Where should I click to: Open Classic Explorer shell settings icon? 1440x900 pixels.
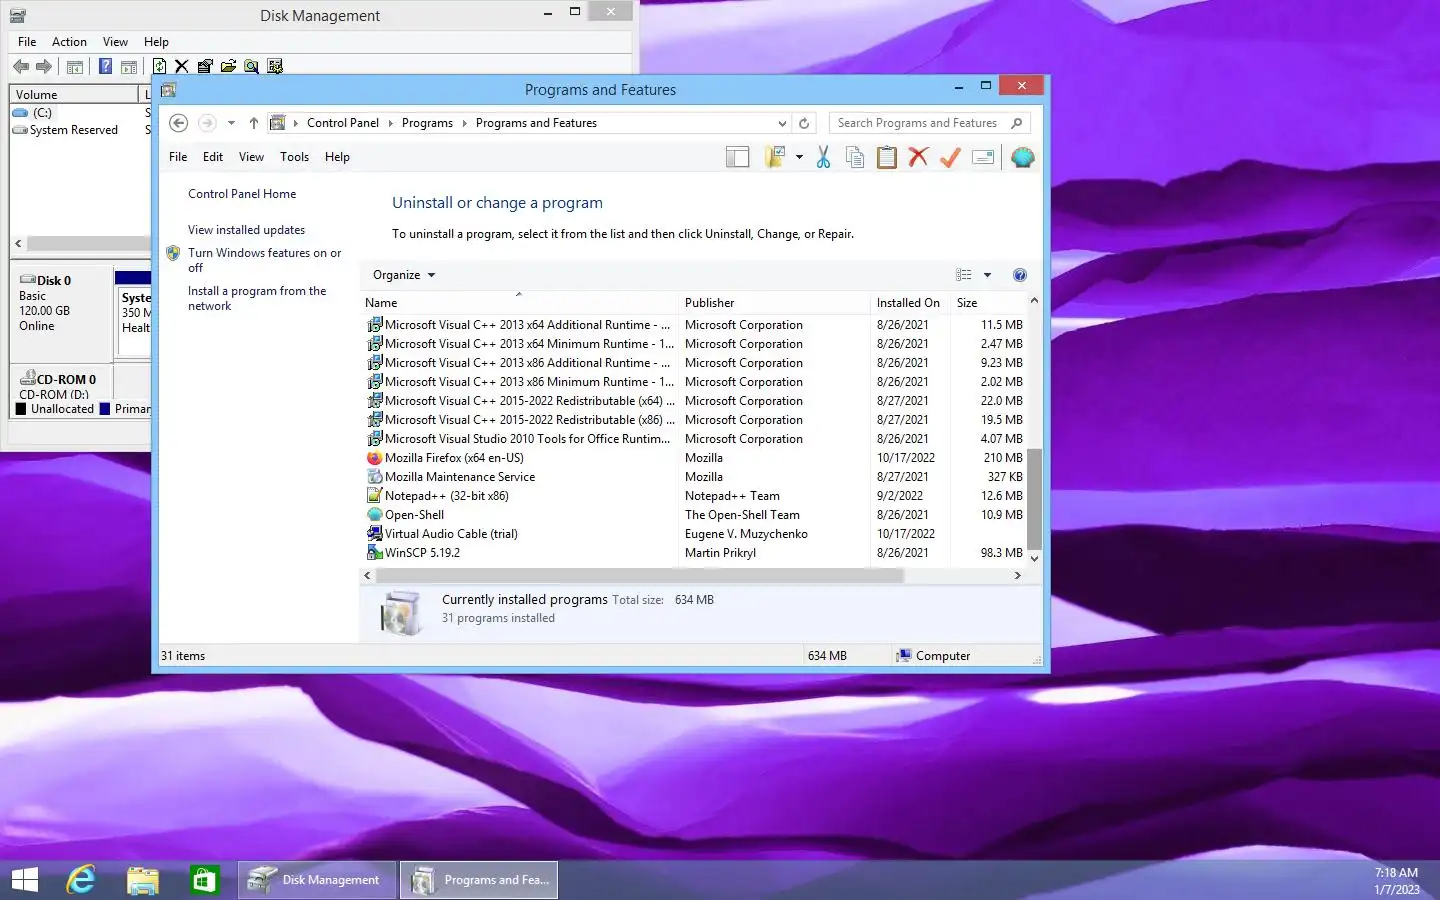[x=1022, y=157]
